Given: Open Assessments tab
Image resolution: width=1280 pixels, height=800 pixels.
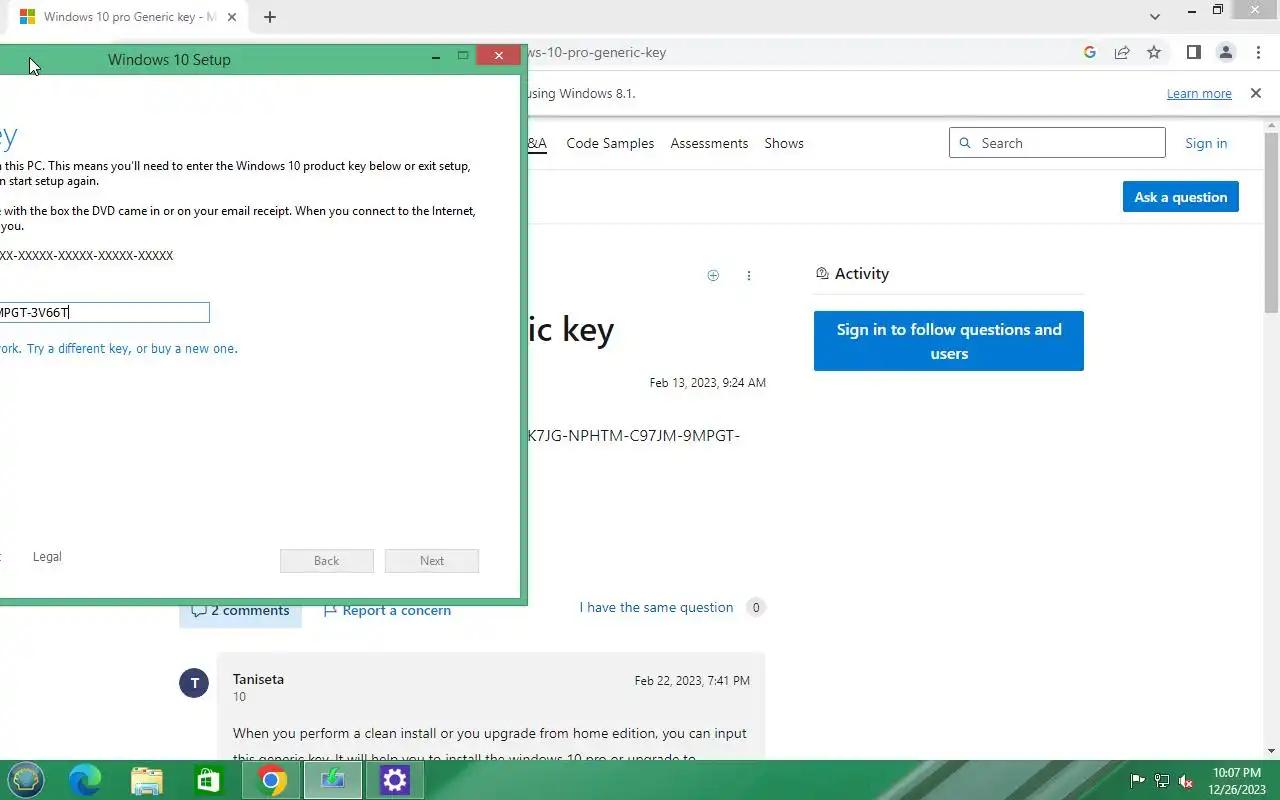Looking at the screenshot, I should (709, 143).
